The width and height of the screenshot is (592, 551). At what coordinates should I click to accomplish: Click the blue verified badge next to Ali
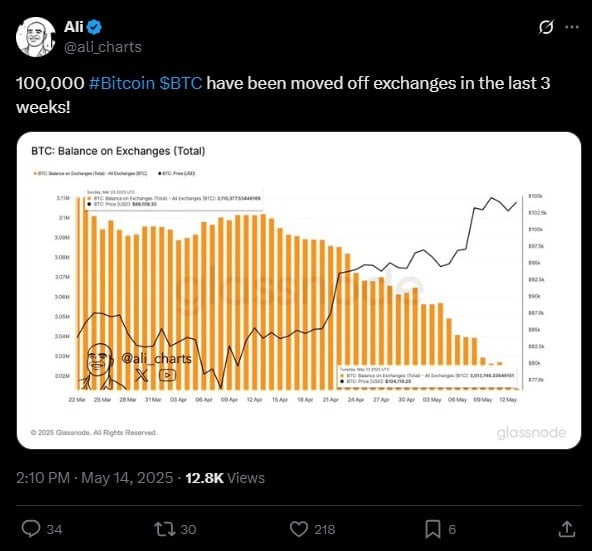click(x=94, y=27)
